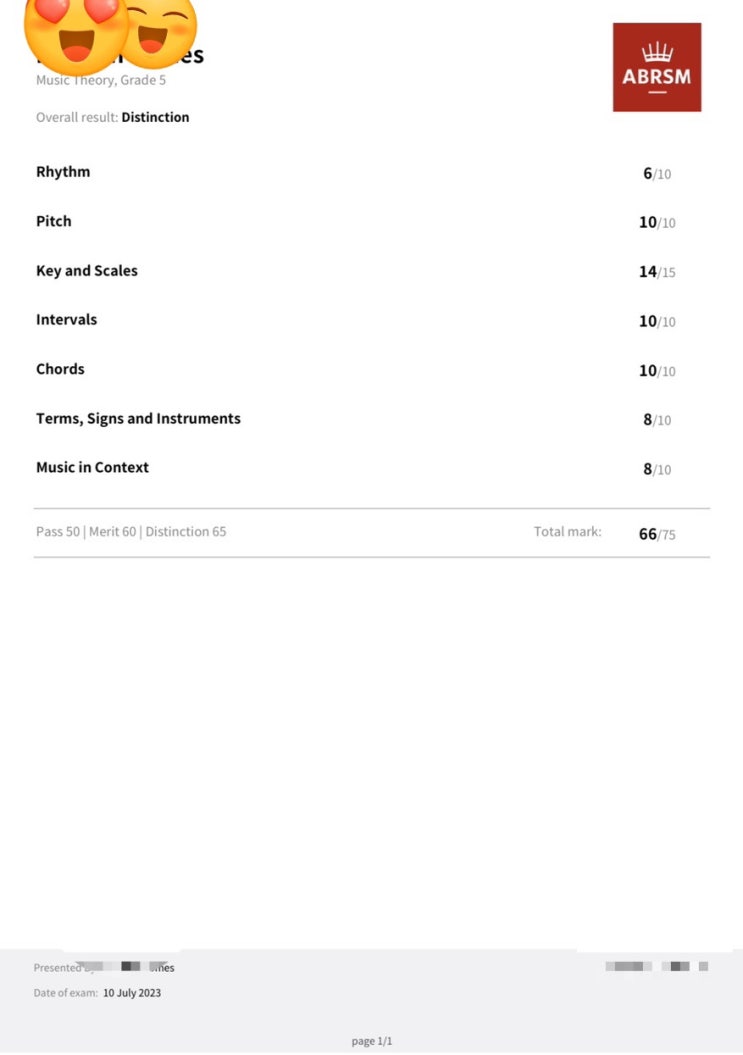The image size is (743, 1055).
Task: Click the page 1/1 indicator
Action: (372, 1041)
